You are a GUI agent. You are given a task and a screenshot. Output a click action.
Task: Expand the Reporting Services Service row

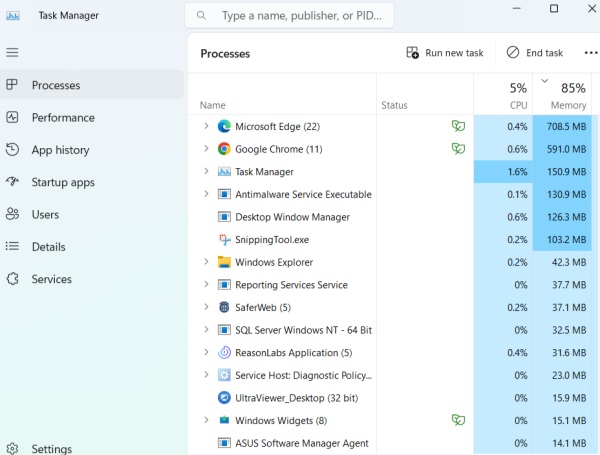click(206, 284)
